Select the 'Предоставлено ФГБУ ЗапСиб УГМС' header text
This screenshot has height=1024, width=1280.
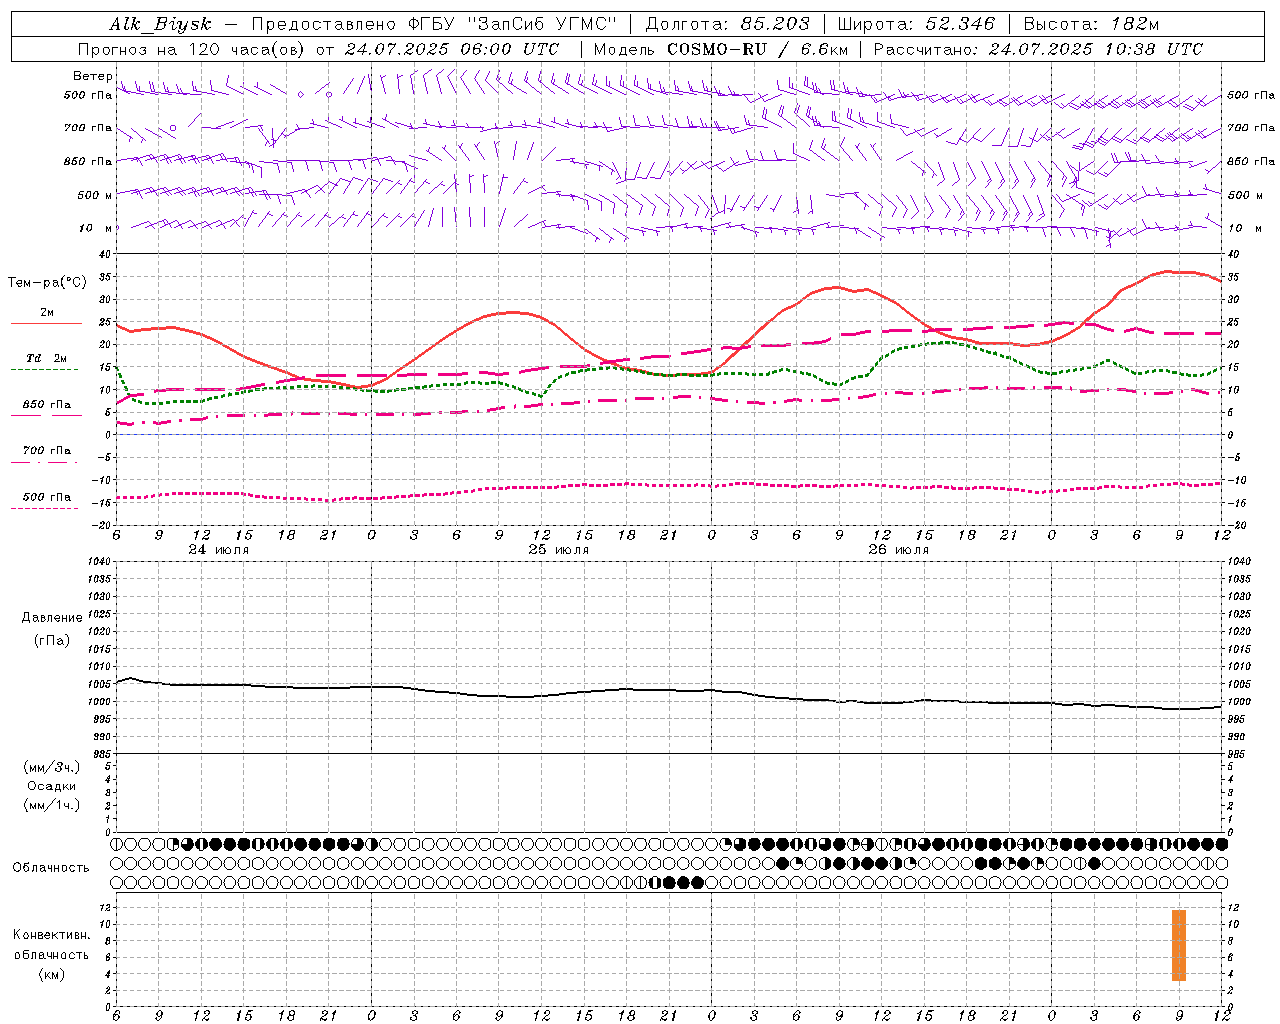click(434, 25)
